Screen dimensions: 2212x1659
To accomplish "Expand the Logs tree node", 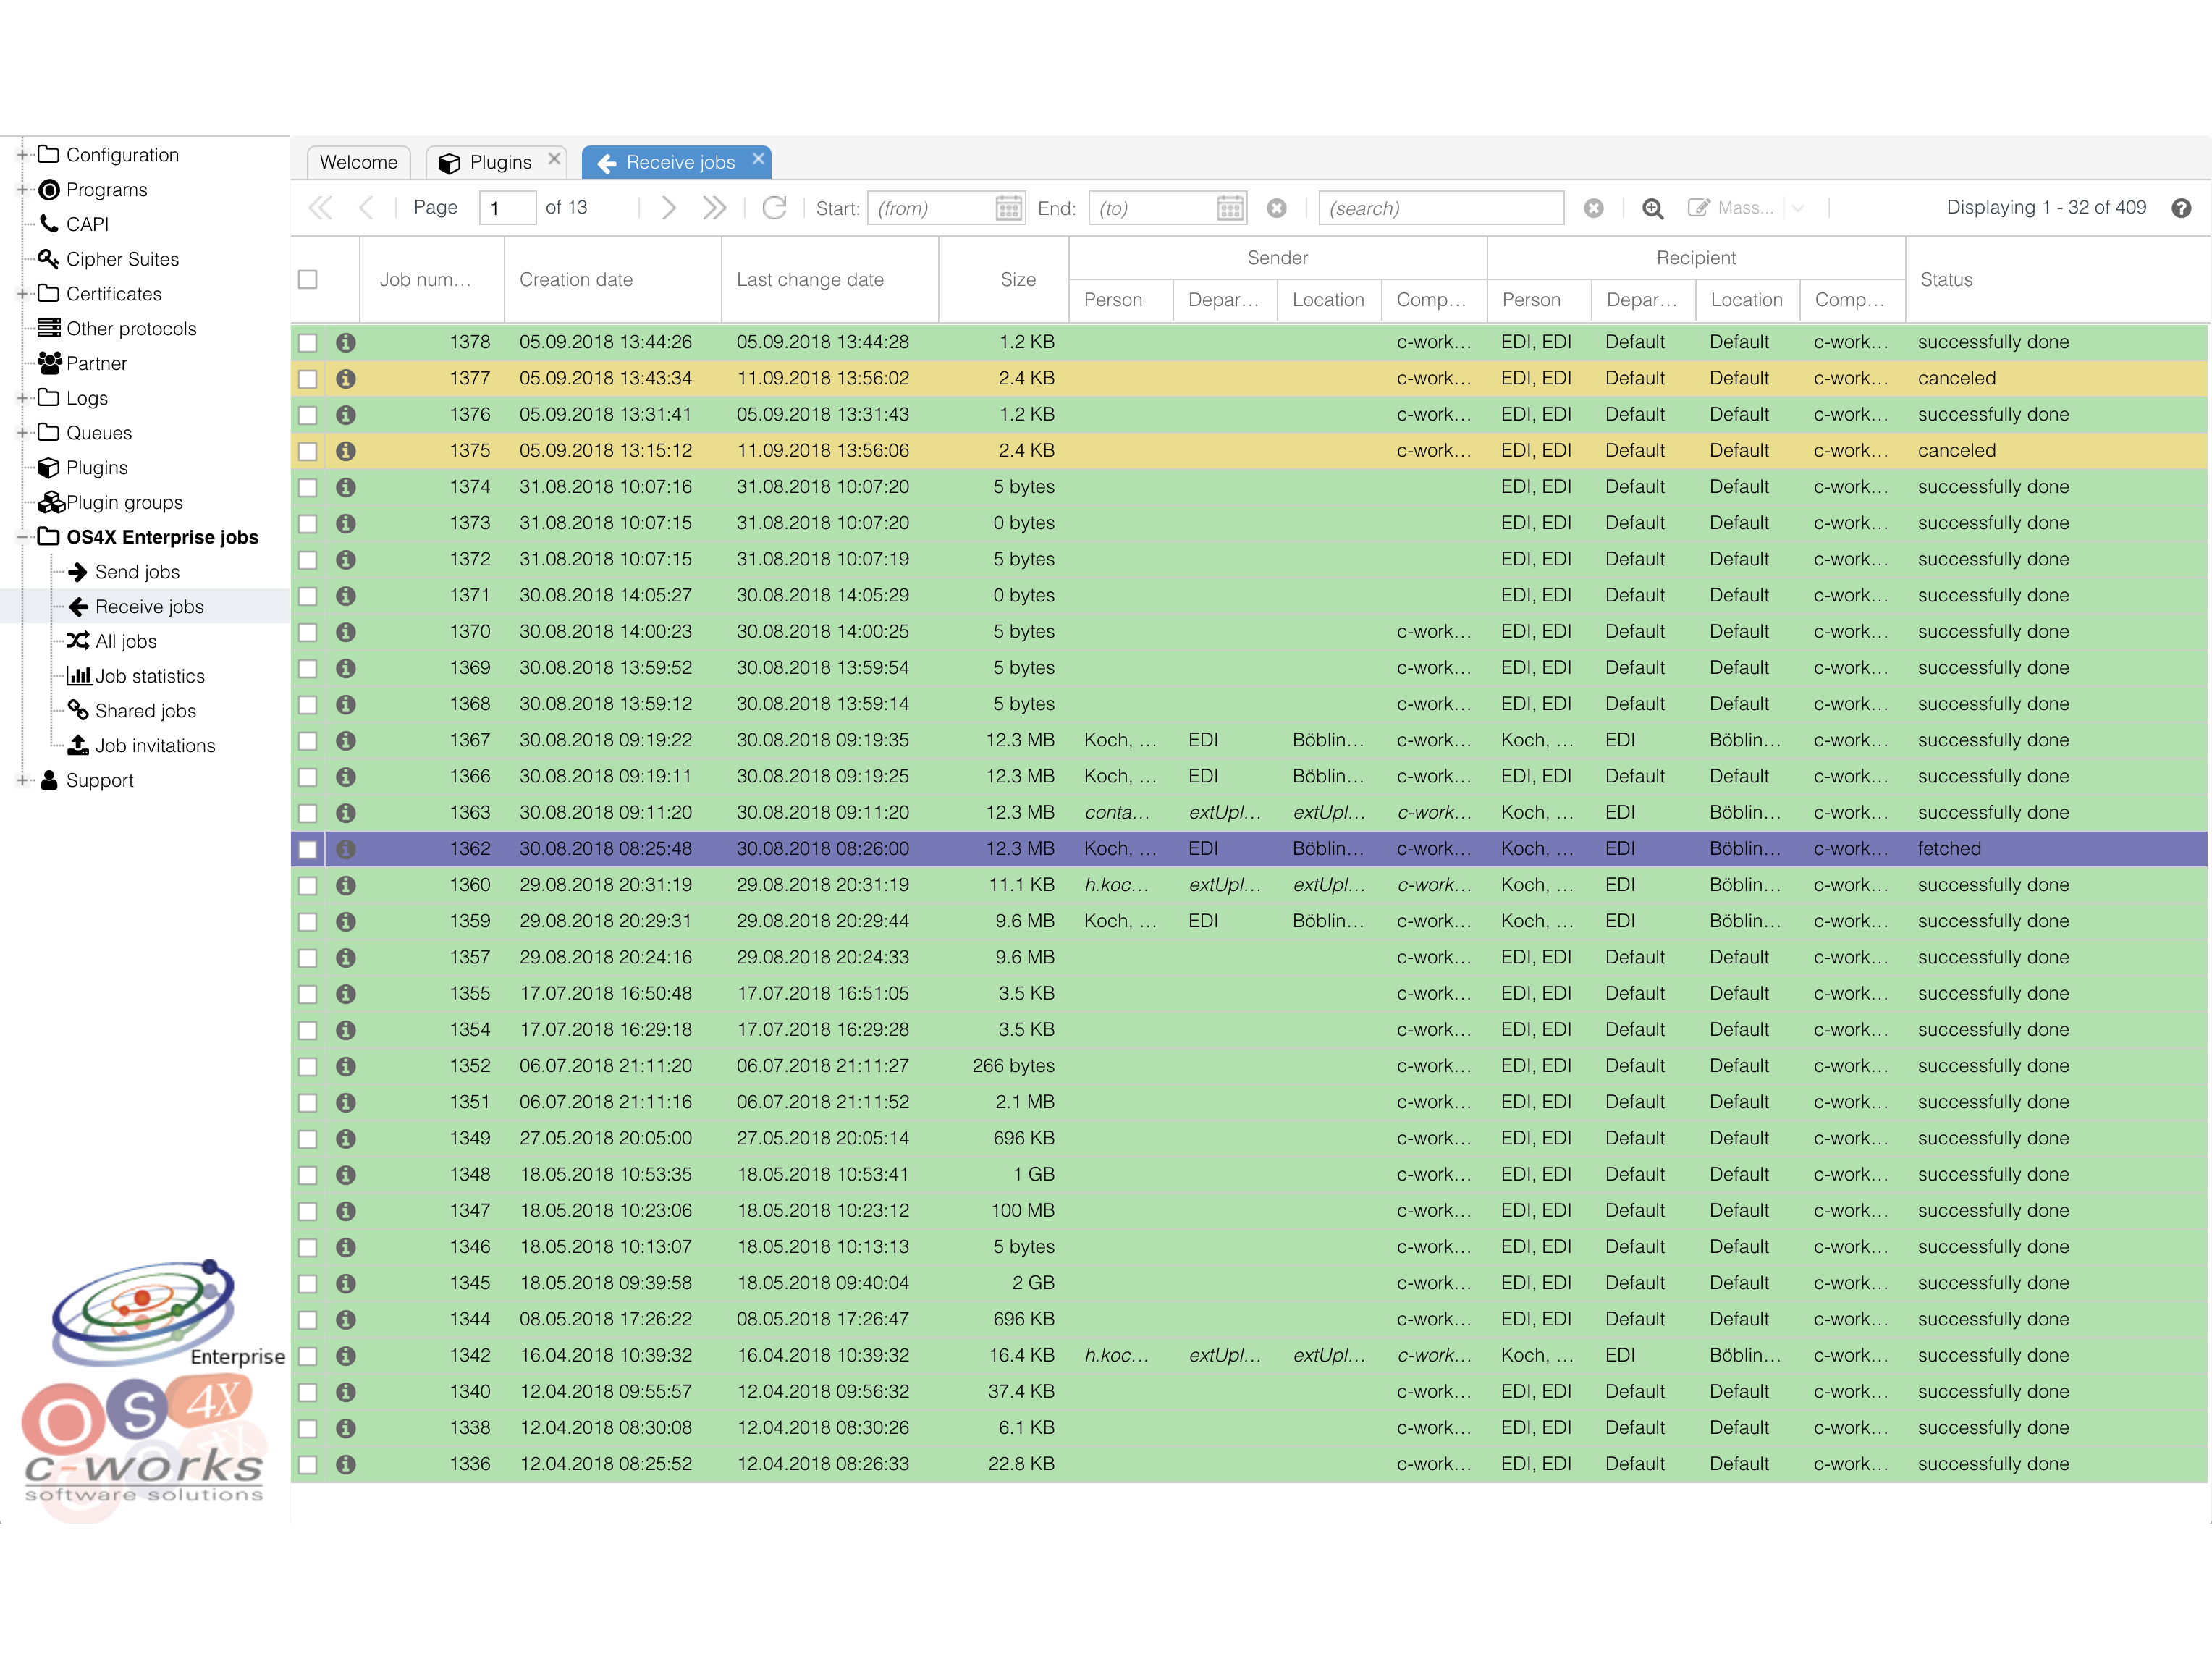I will coord(22,398).
